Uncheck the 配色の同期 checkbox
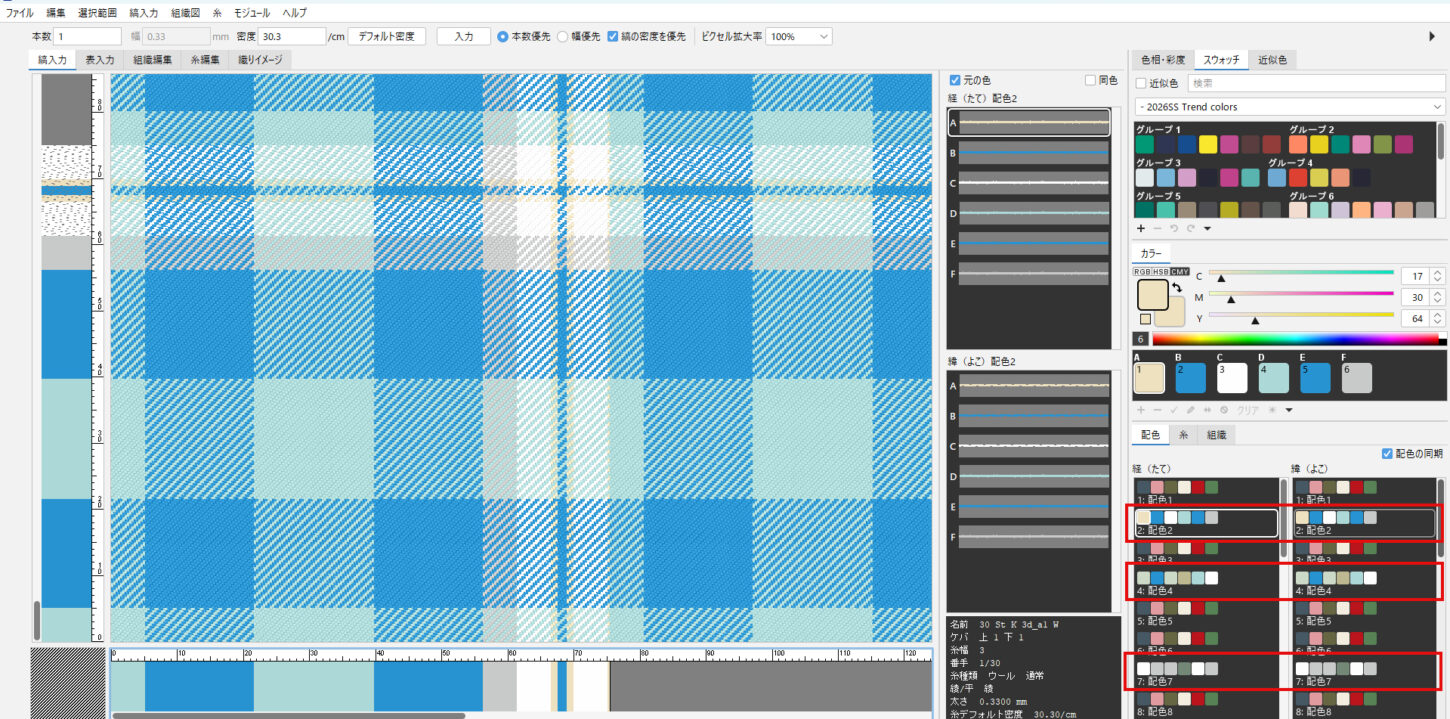The image size is (1450, 719). pos(1387,453)
